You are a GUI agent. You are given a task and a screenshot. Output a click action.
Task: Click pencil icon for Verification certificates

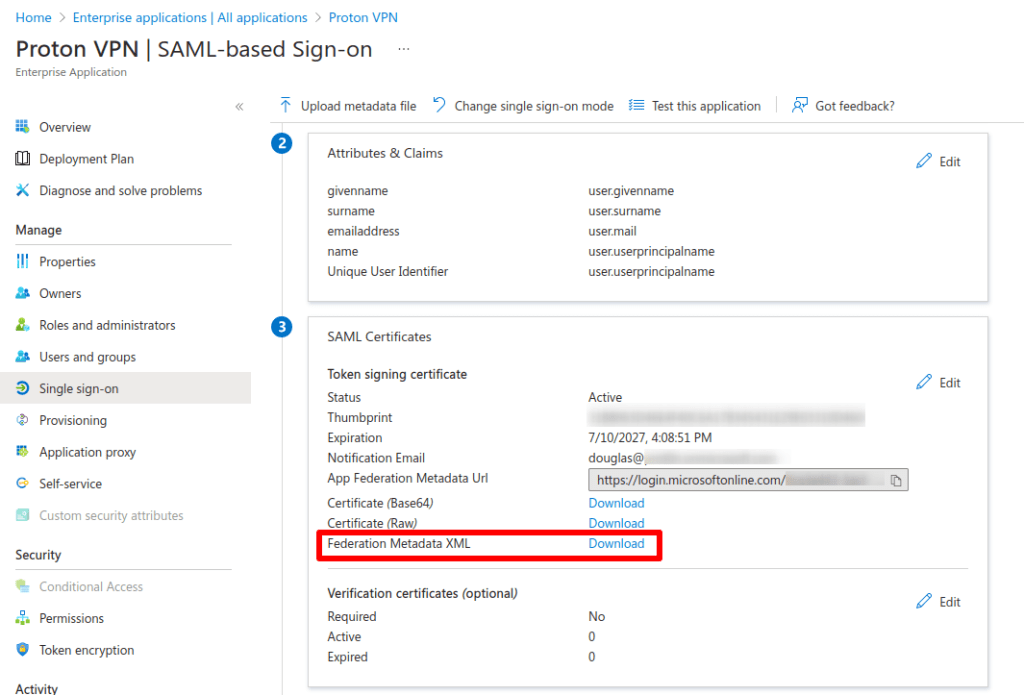click(923, 601)
